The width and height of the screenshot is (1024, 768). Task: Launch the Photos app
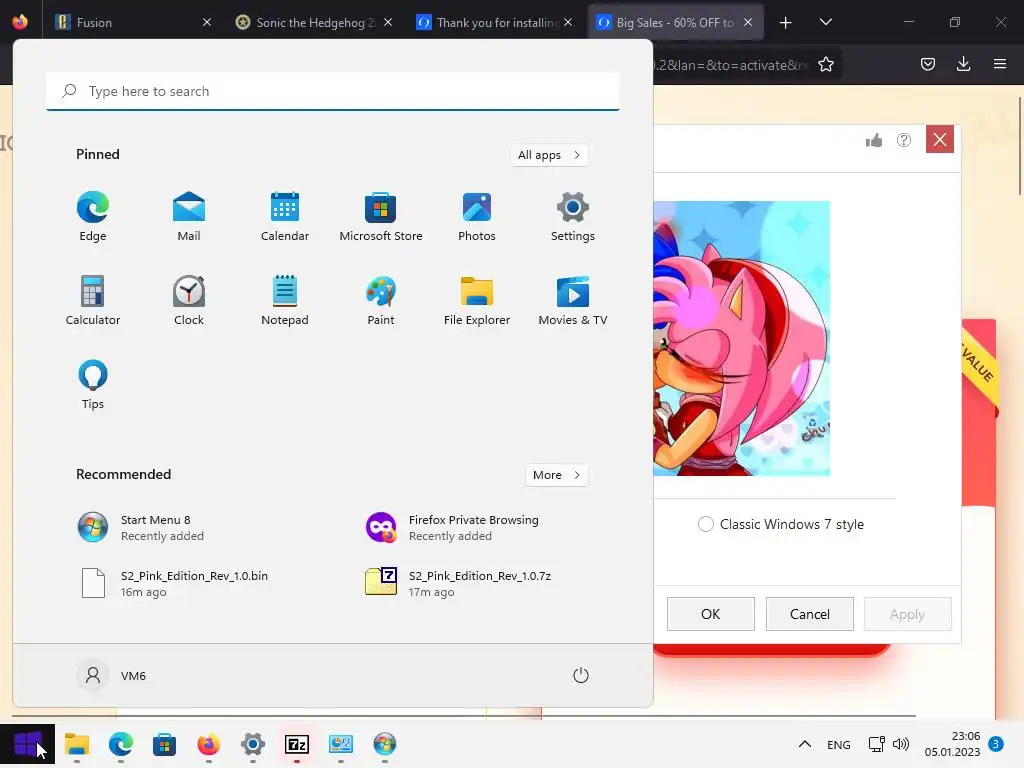pyautogui.click(x=477, y=217)
